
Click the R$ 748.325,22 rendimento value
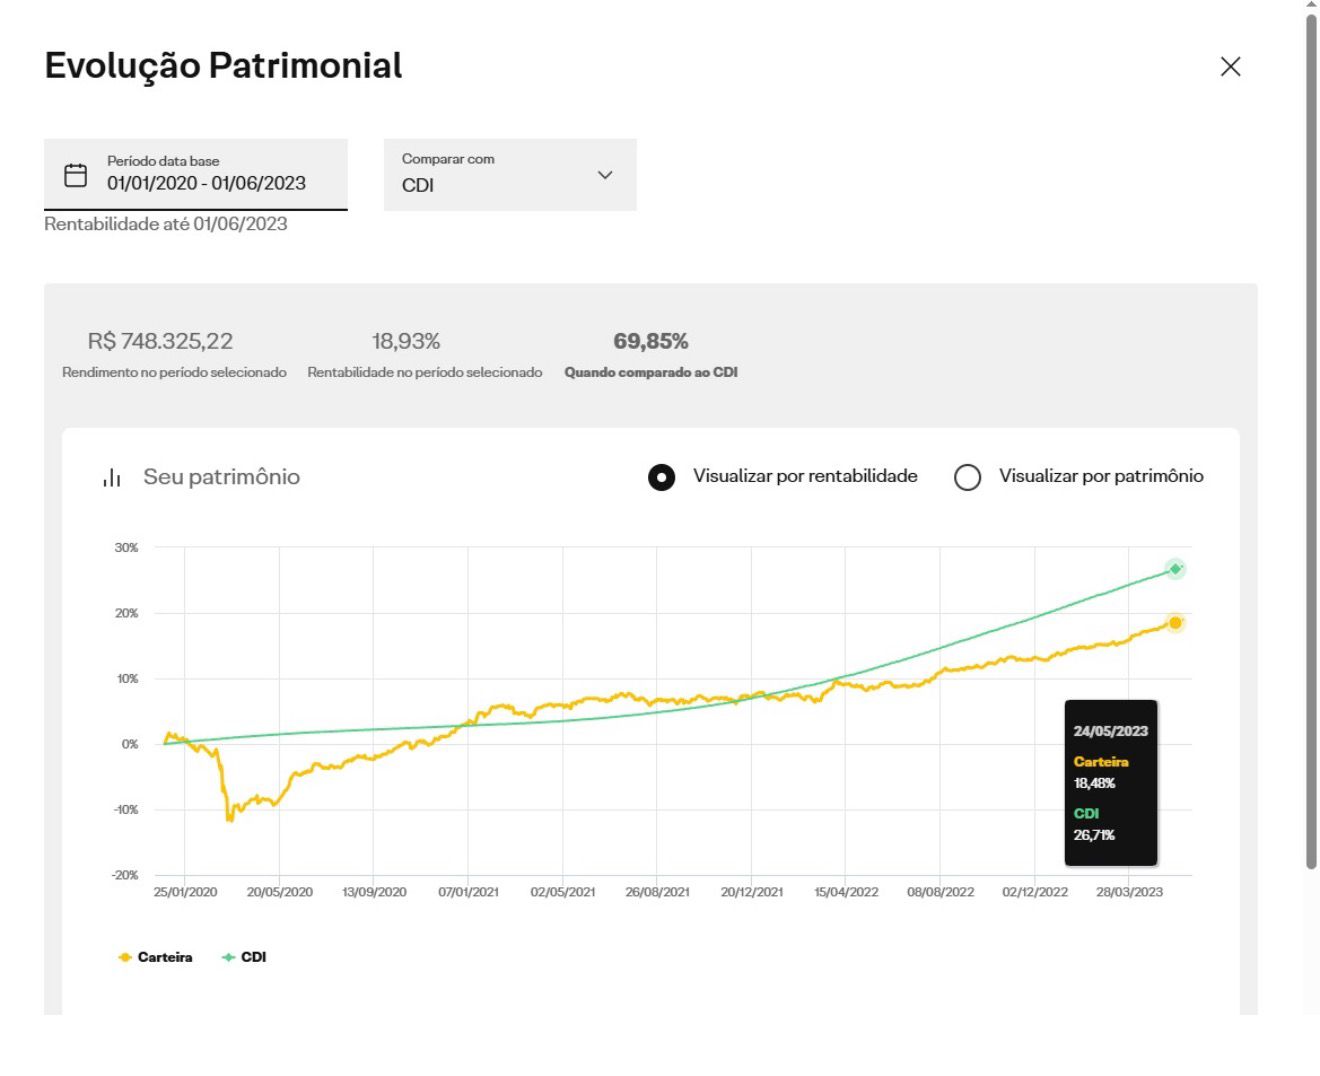[x=160, y=342]
